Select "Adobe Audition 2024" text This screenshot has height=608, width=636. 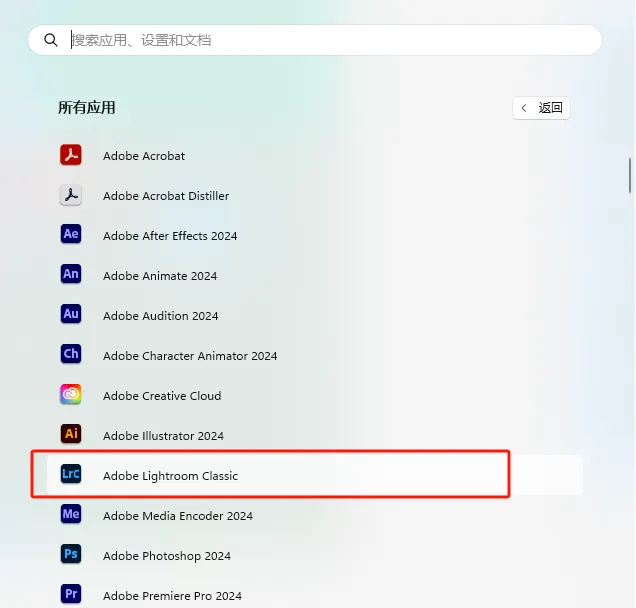coord(161,316)
